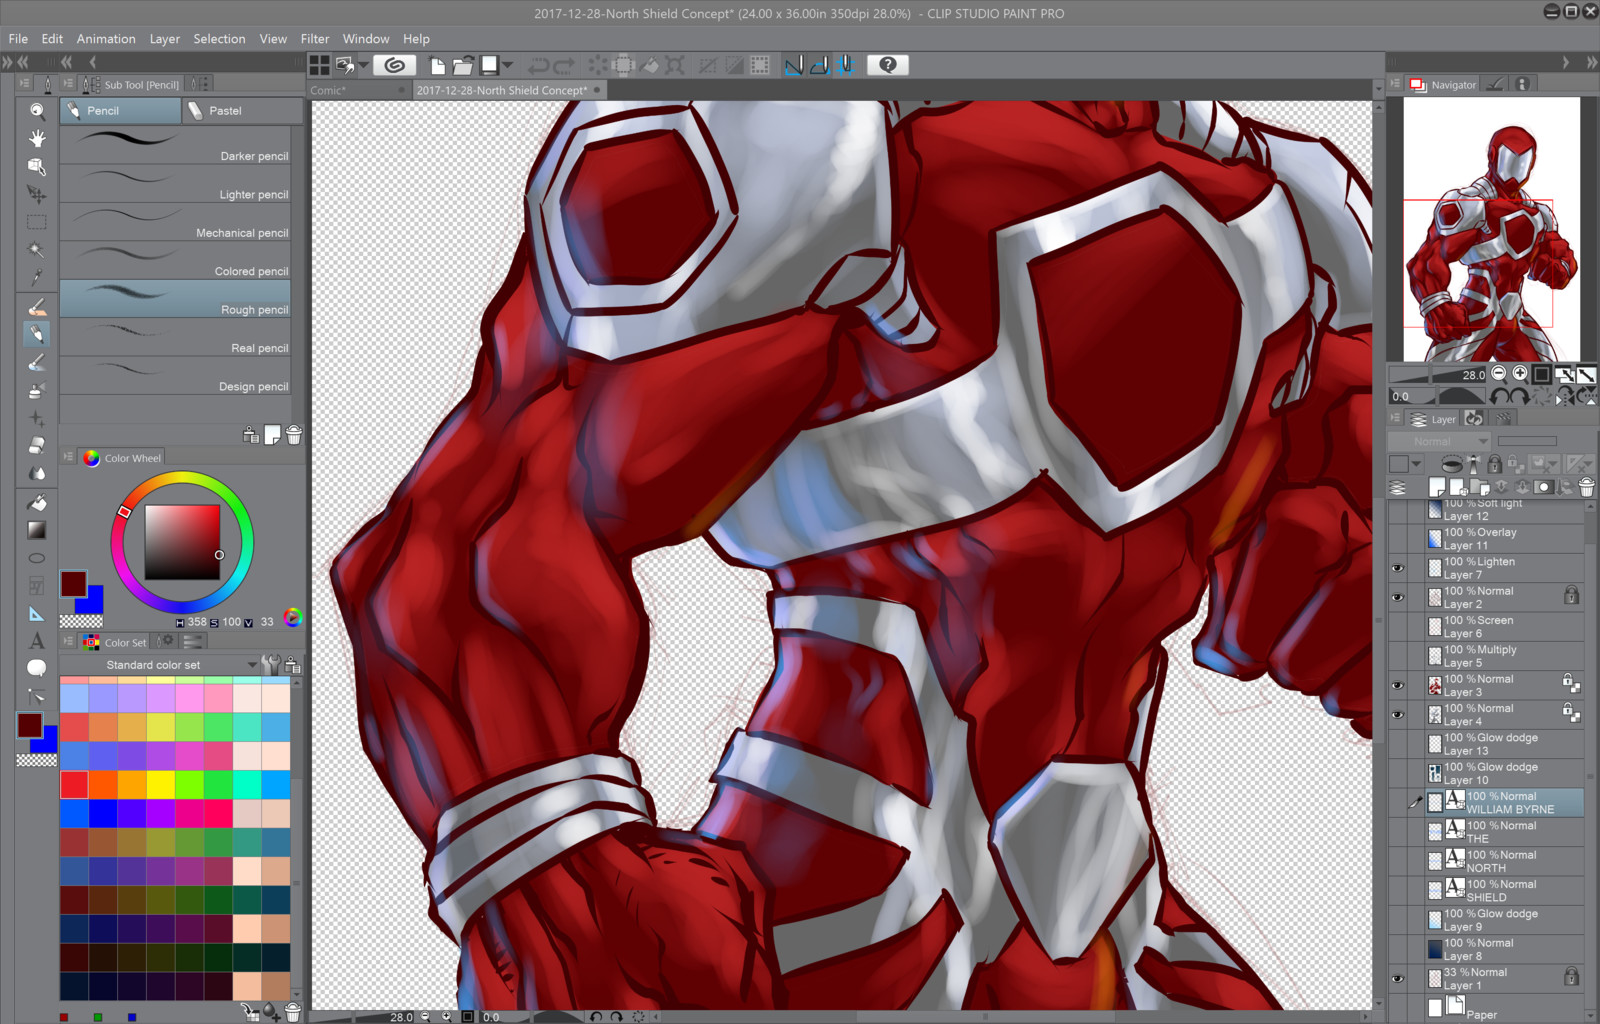Open Color Wheel panel menu icon
Screen dimensions: 1600x1024
click(x=68, y=457)
